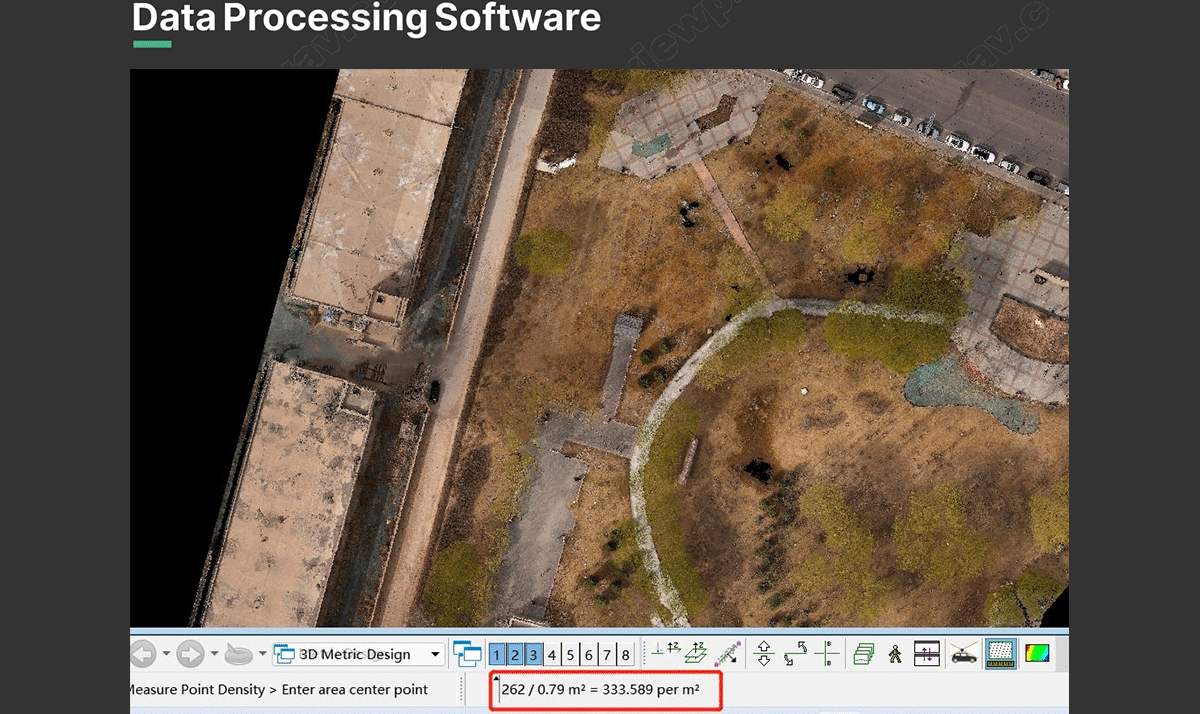Open the 3D Metric Design dropdown
1200x714 pixels.
click(435, 655)
